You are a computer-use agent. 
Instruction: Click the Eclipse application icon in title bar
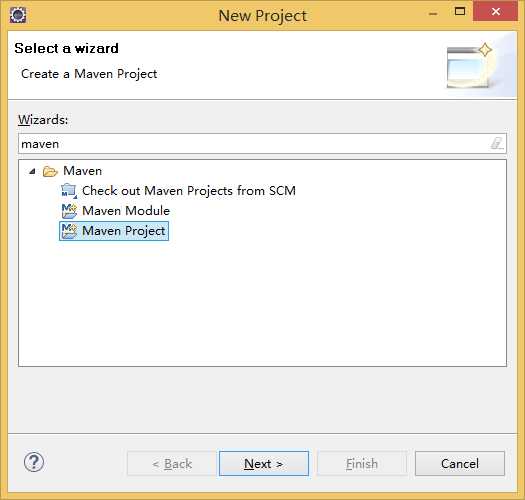pyautogui.click(x=18, y=15)
